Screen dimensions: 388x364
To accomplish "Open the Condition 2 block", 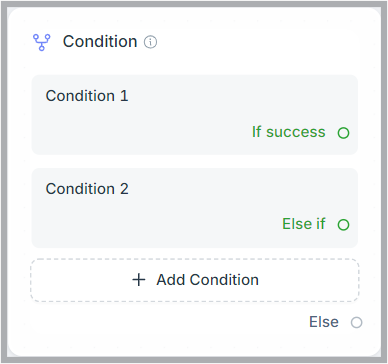I will tap(195, 208).
